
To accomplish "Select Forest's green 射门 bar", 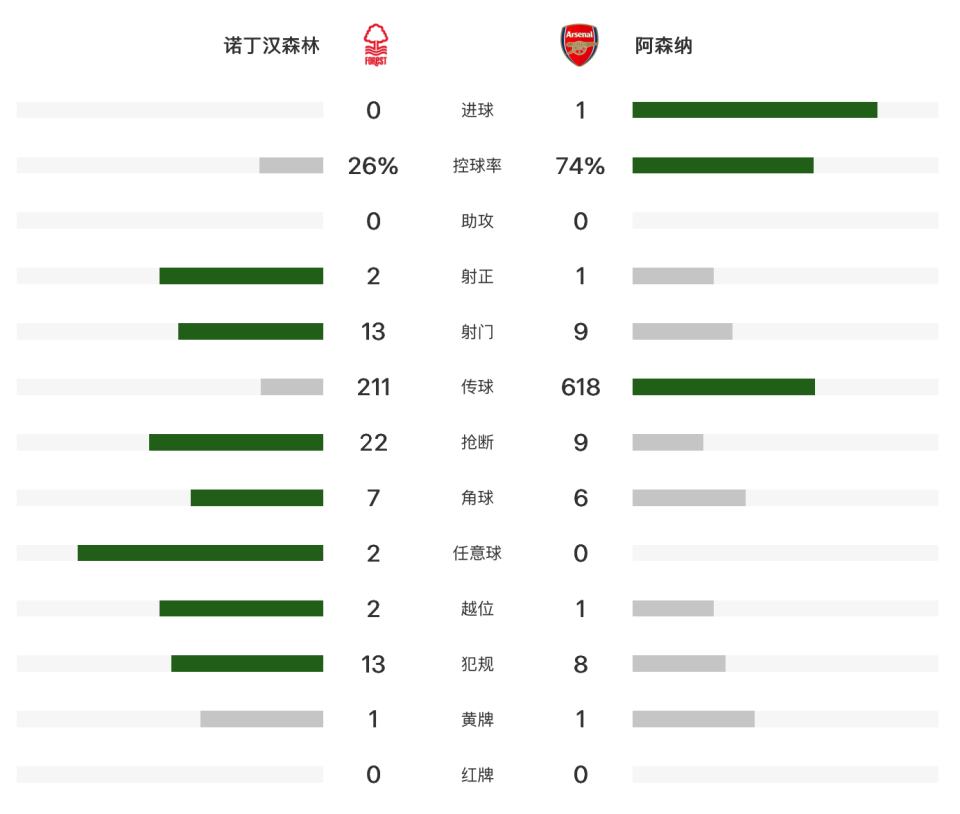I will pos(250,332).
